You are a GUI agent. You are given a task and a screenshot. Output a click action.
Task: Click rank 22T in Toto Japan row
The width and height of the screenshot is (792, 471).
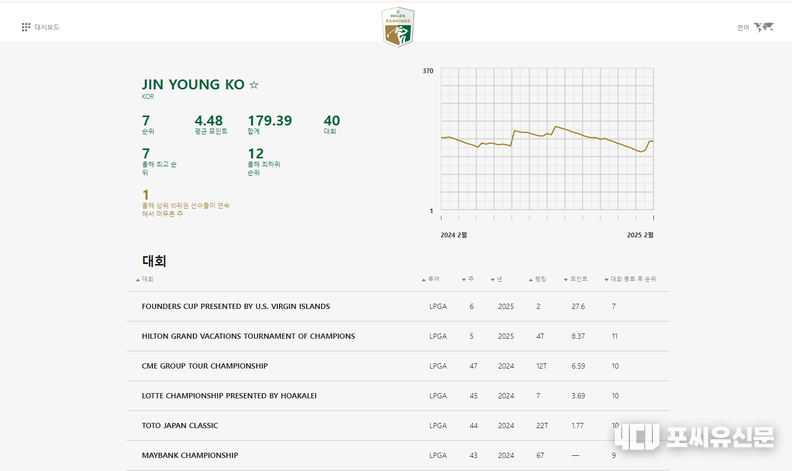[542, 426]
